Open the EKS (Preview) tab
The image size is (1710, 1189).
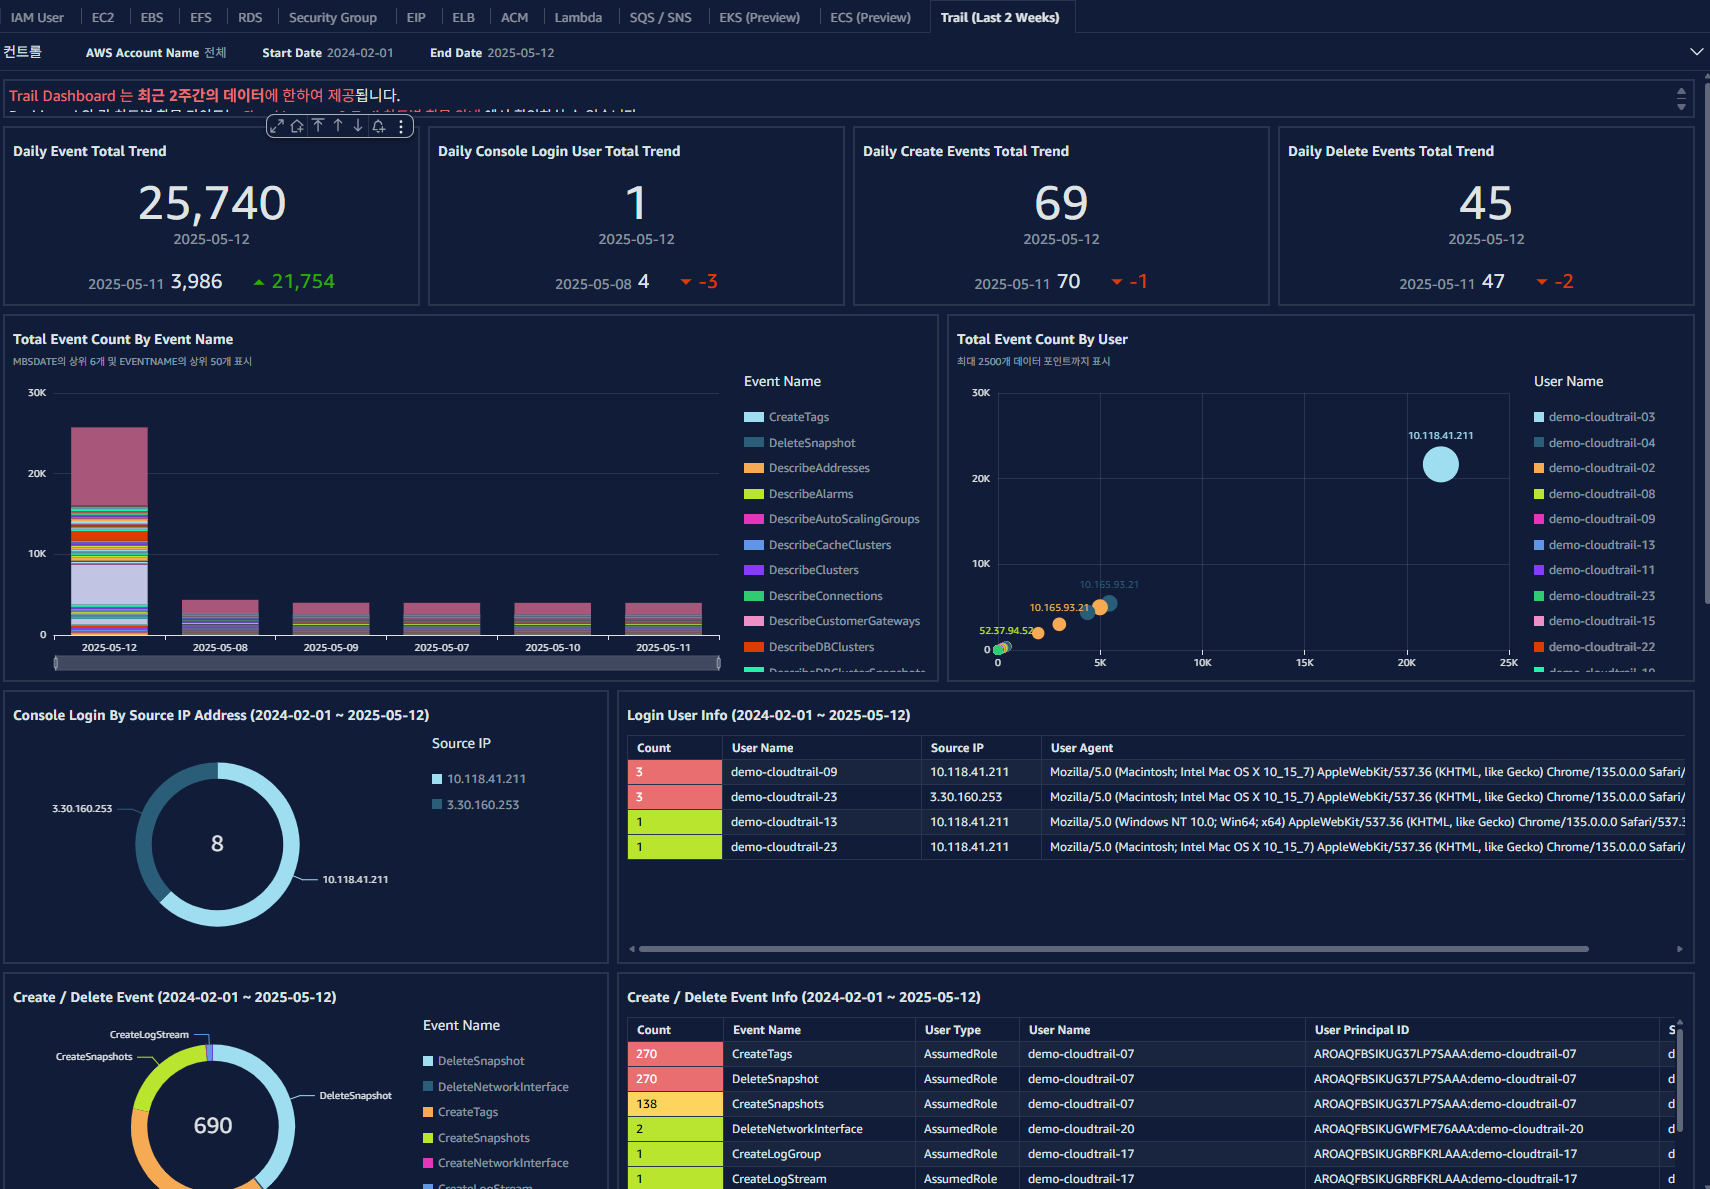click(x=760, y=17)
